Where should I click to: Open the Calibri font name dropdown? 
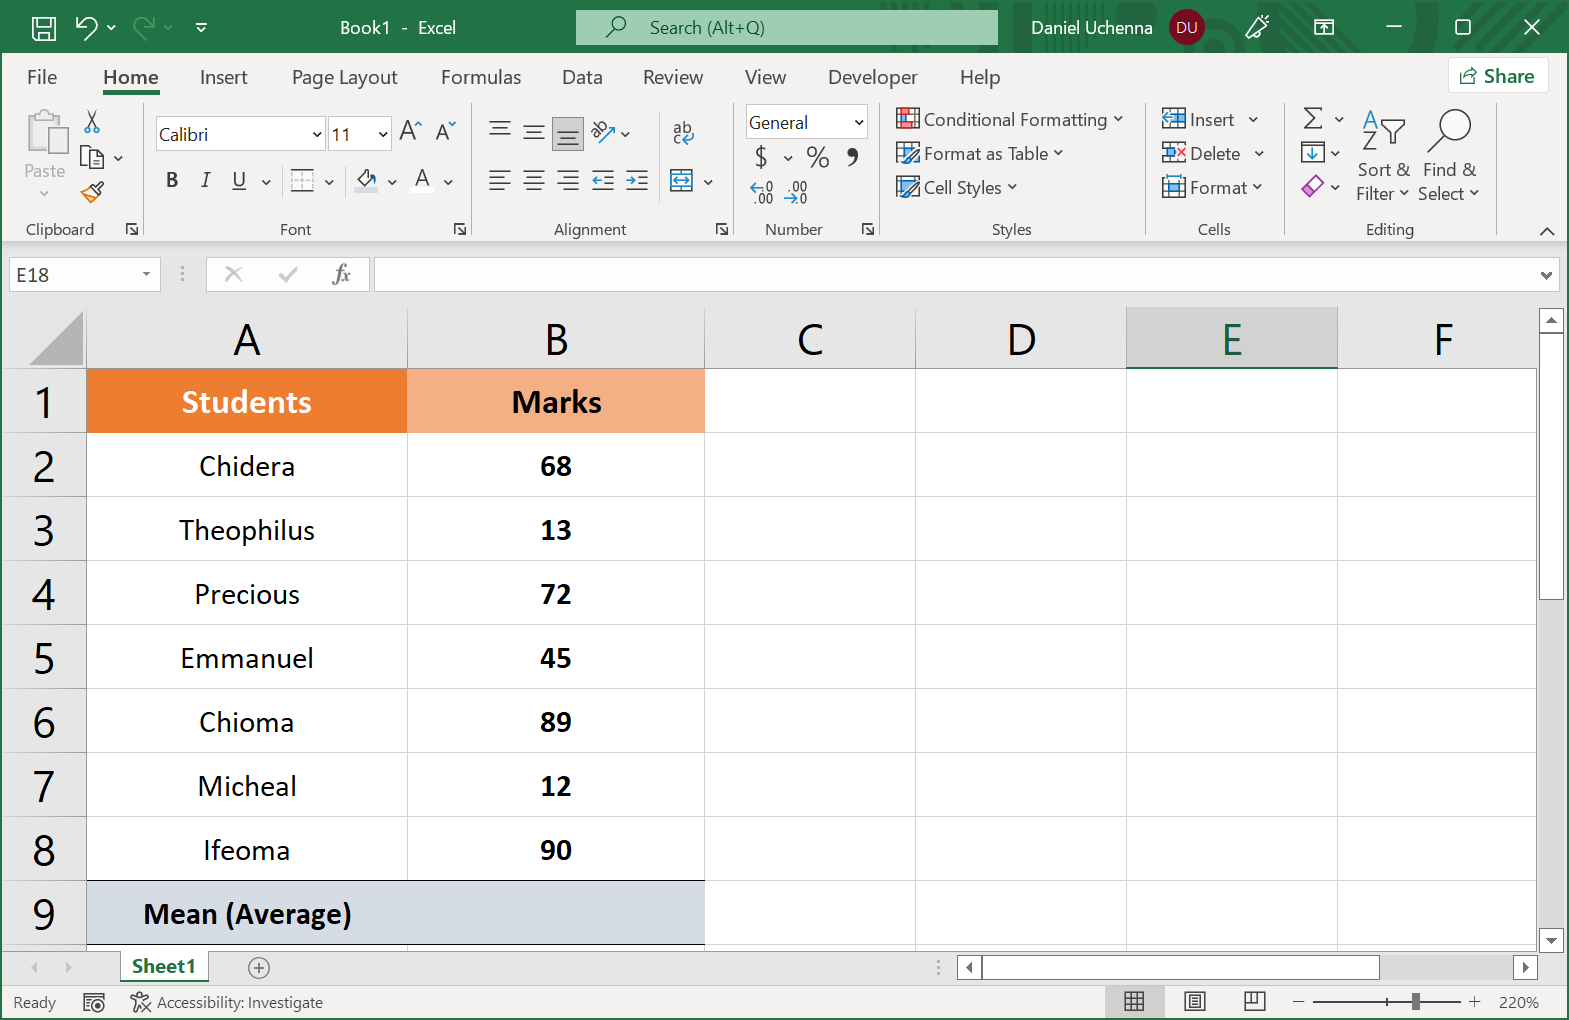pyautogui.click(x=317, y=134)
